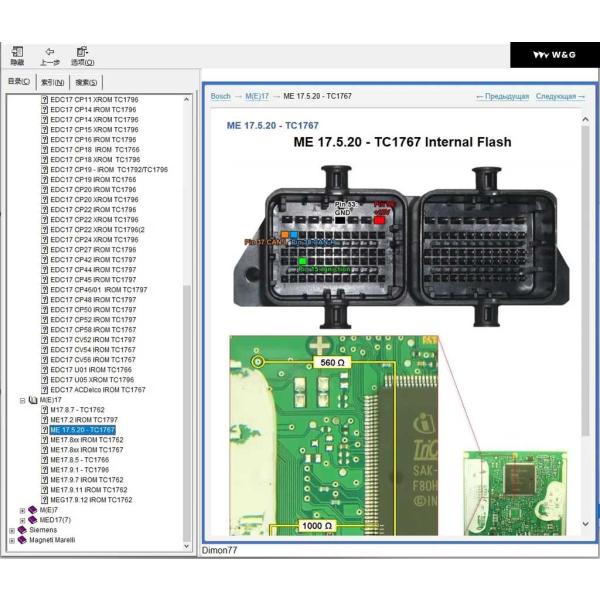600x600 pixels.
Task: Click the tree panel scroll-down arrow
Action: pyautogui.click(x=187, y=546)
